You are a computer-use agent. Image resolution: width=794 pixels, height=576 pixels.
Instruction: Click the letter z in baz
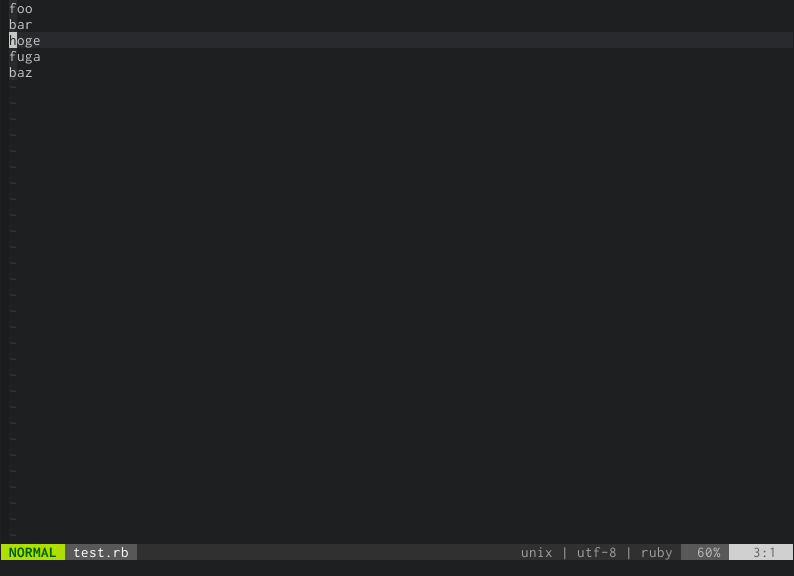29,73
